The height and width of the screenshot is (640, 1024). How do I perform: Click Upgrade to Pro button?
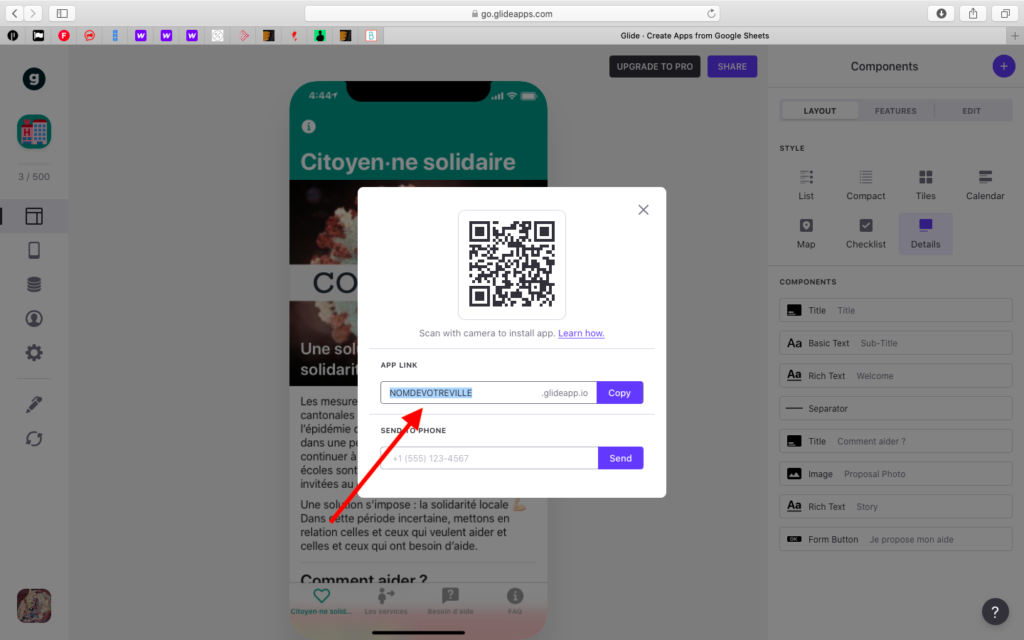pyautogui.click(x=654, y=67)
